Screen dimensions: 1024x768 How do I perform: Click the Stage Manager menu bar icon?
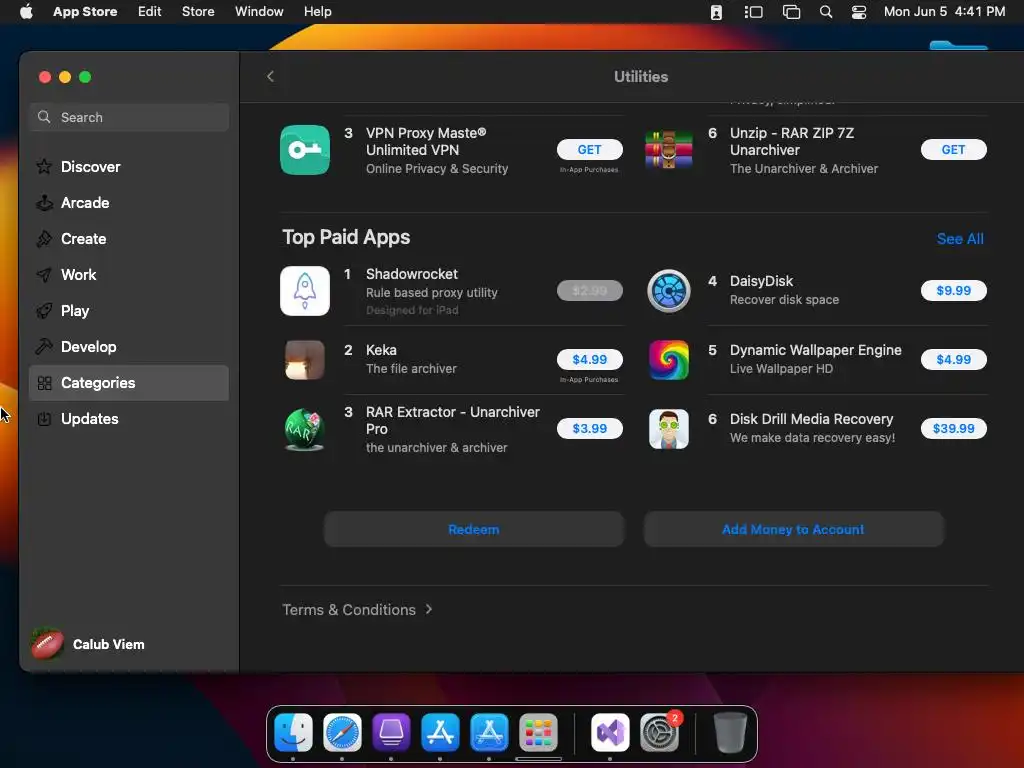pyautogui.click(x=753, y=12)
